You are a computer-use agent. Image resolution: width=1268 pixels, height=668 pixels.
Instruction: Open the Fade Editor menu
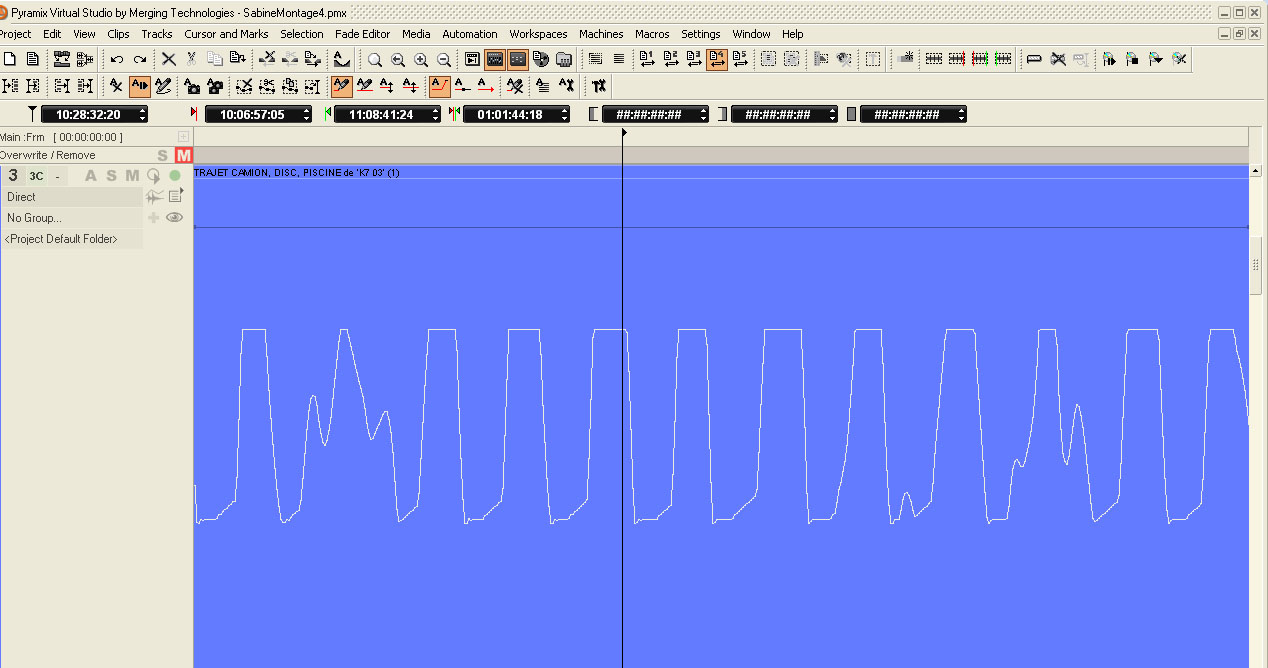(362, 34)
